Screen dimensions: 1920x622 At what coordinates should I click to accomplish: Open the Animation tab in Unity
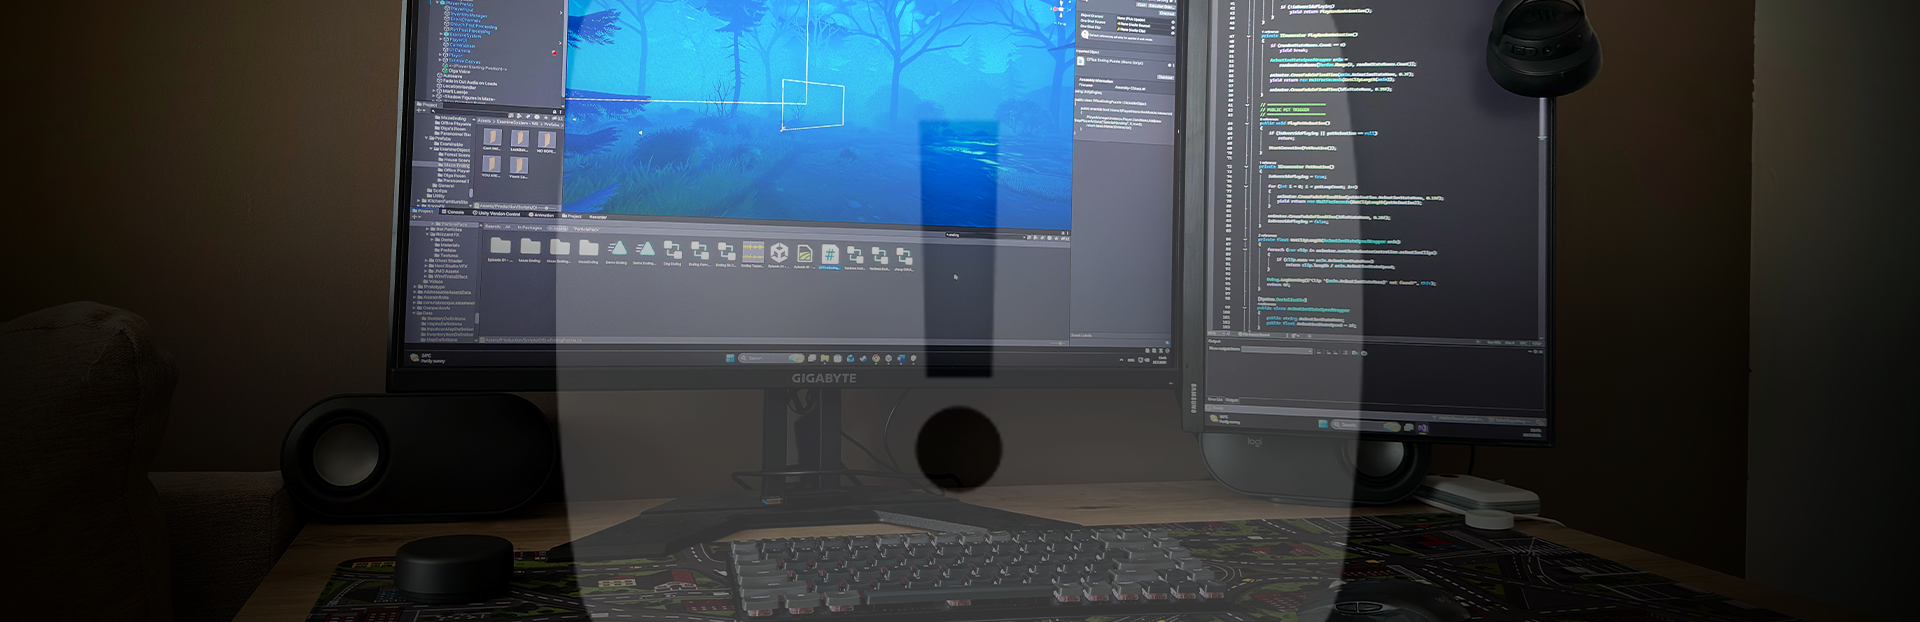click(x=541, y=214)
